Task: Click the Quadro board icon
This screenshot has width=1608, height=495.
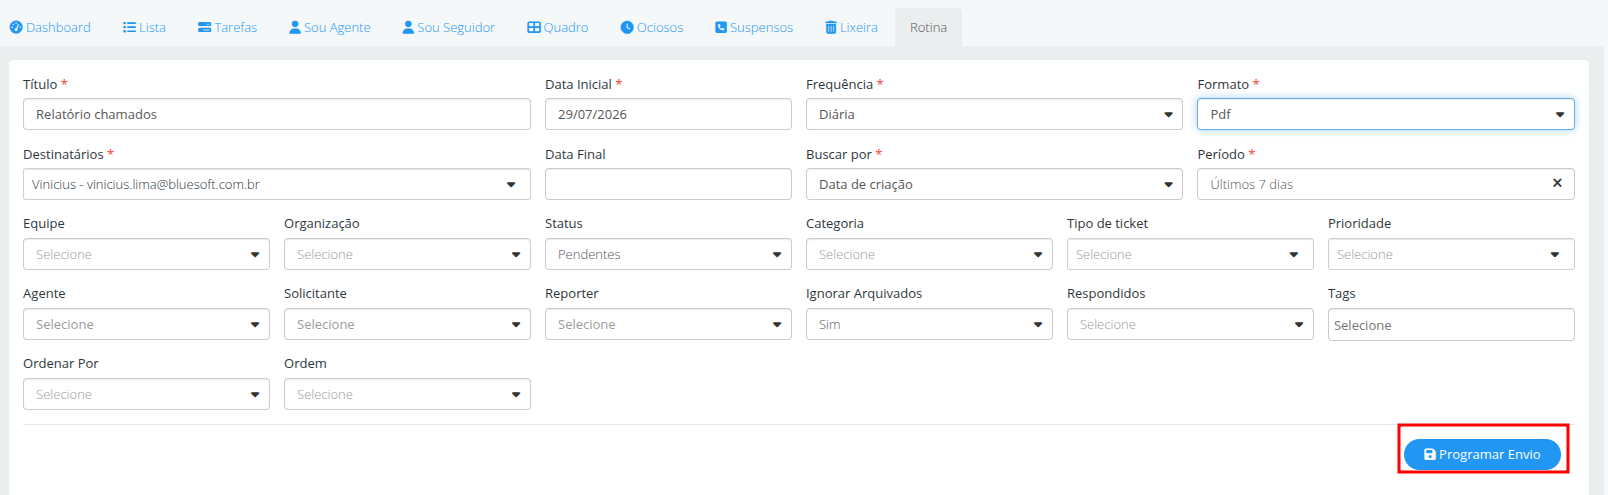Action: (x=534, y=28)
